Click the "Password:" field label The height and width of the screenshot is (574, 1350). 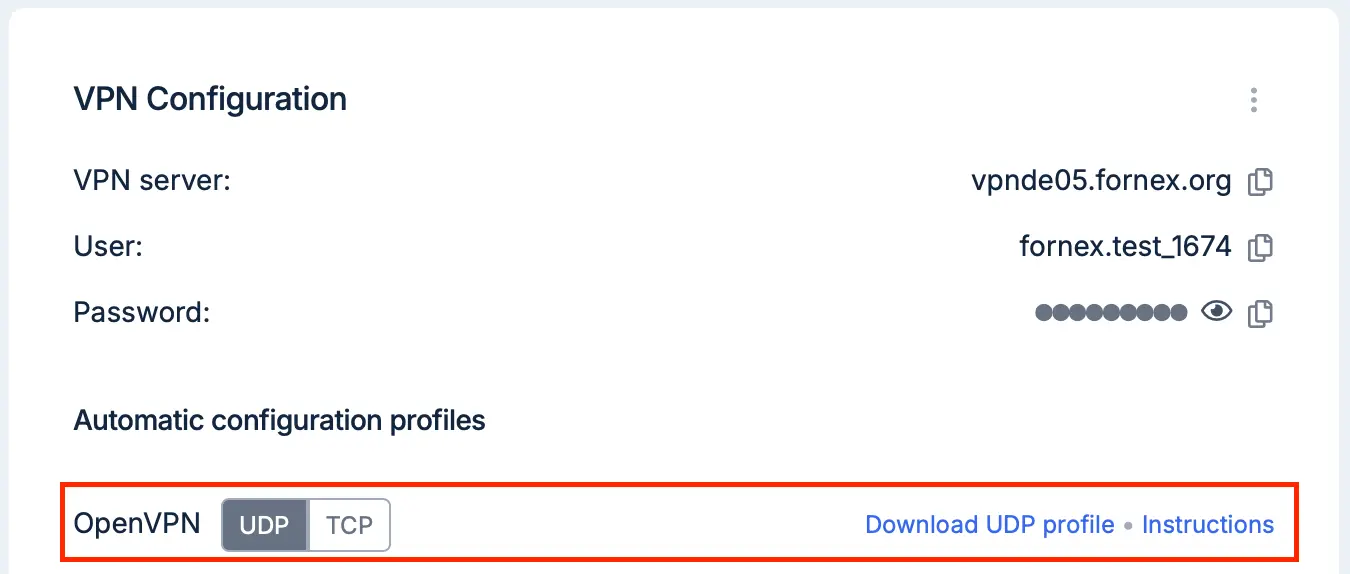pyautogui.click(x=142, y=313)
